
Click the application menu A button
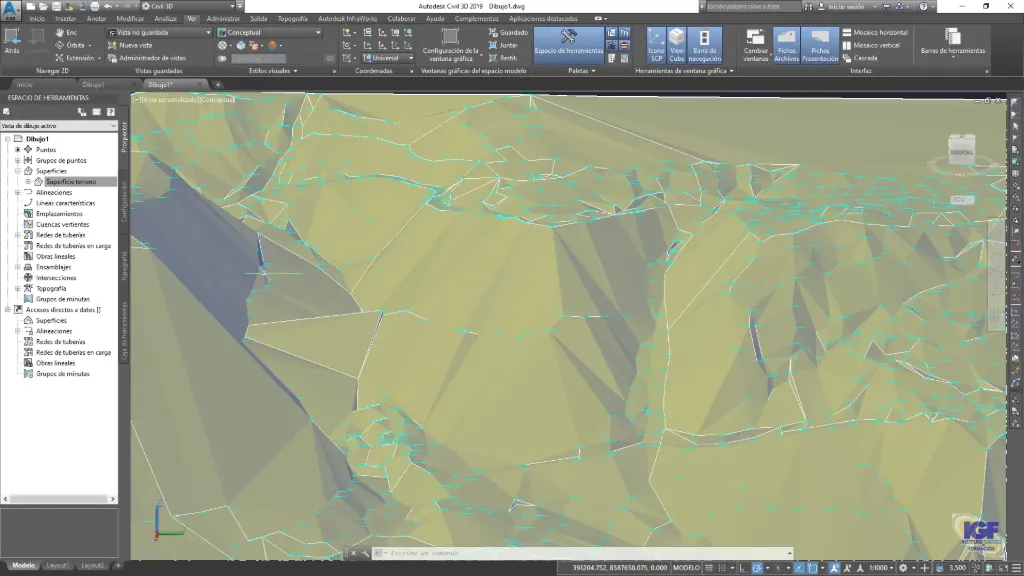pos(10,10)
